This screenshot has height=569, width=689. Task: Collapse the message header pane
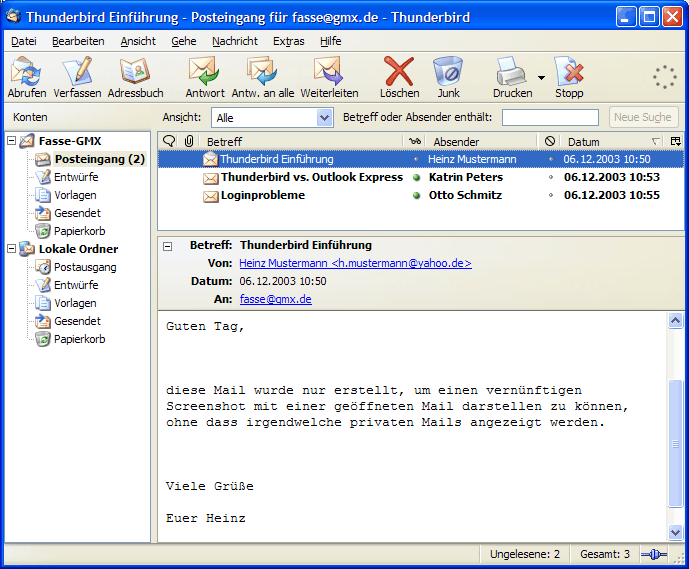pyautogui.click(x=167, y=246)
